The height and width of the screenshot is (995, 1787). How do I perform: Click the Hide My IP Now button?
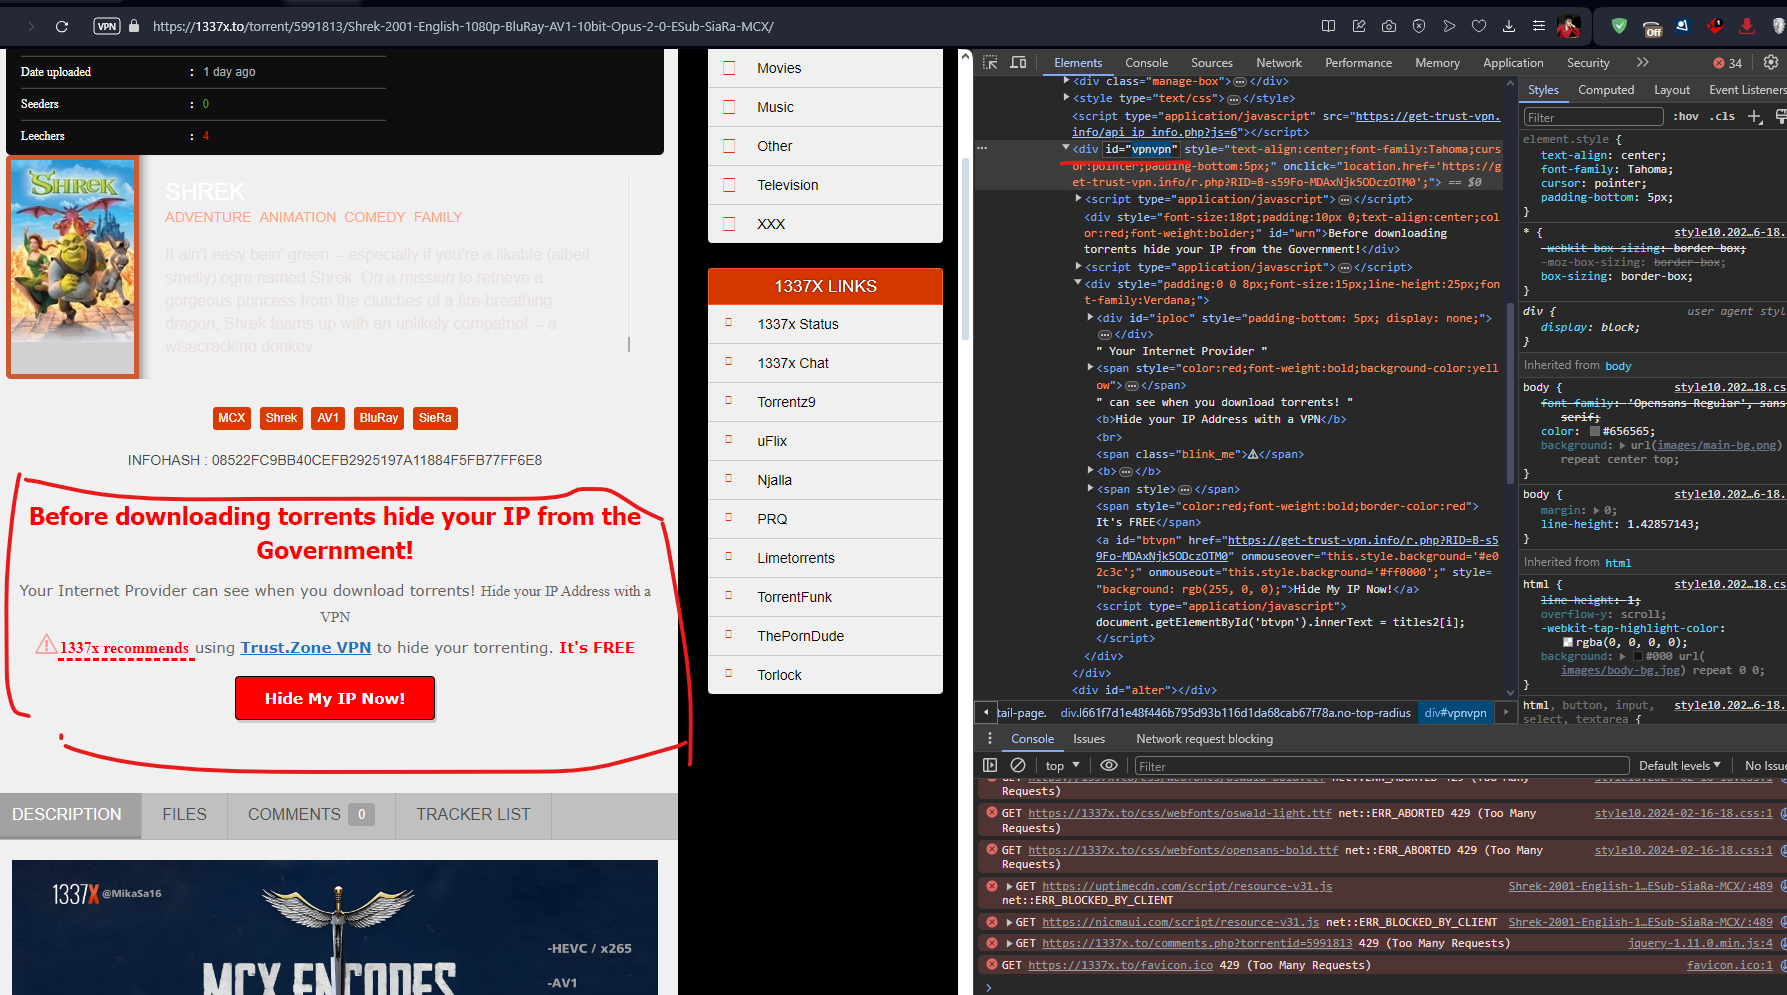point(335,698)
